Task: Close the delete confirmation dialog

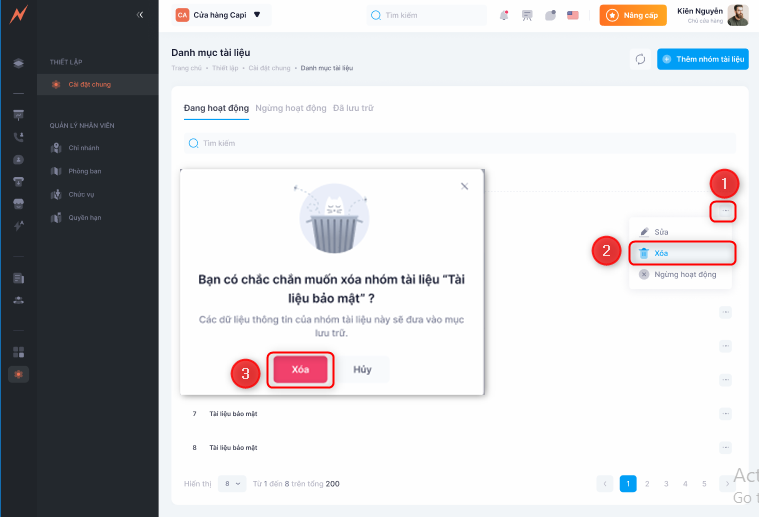Action: pos(464,186)
